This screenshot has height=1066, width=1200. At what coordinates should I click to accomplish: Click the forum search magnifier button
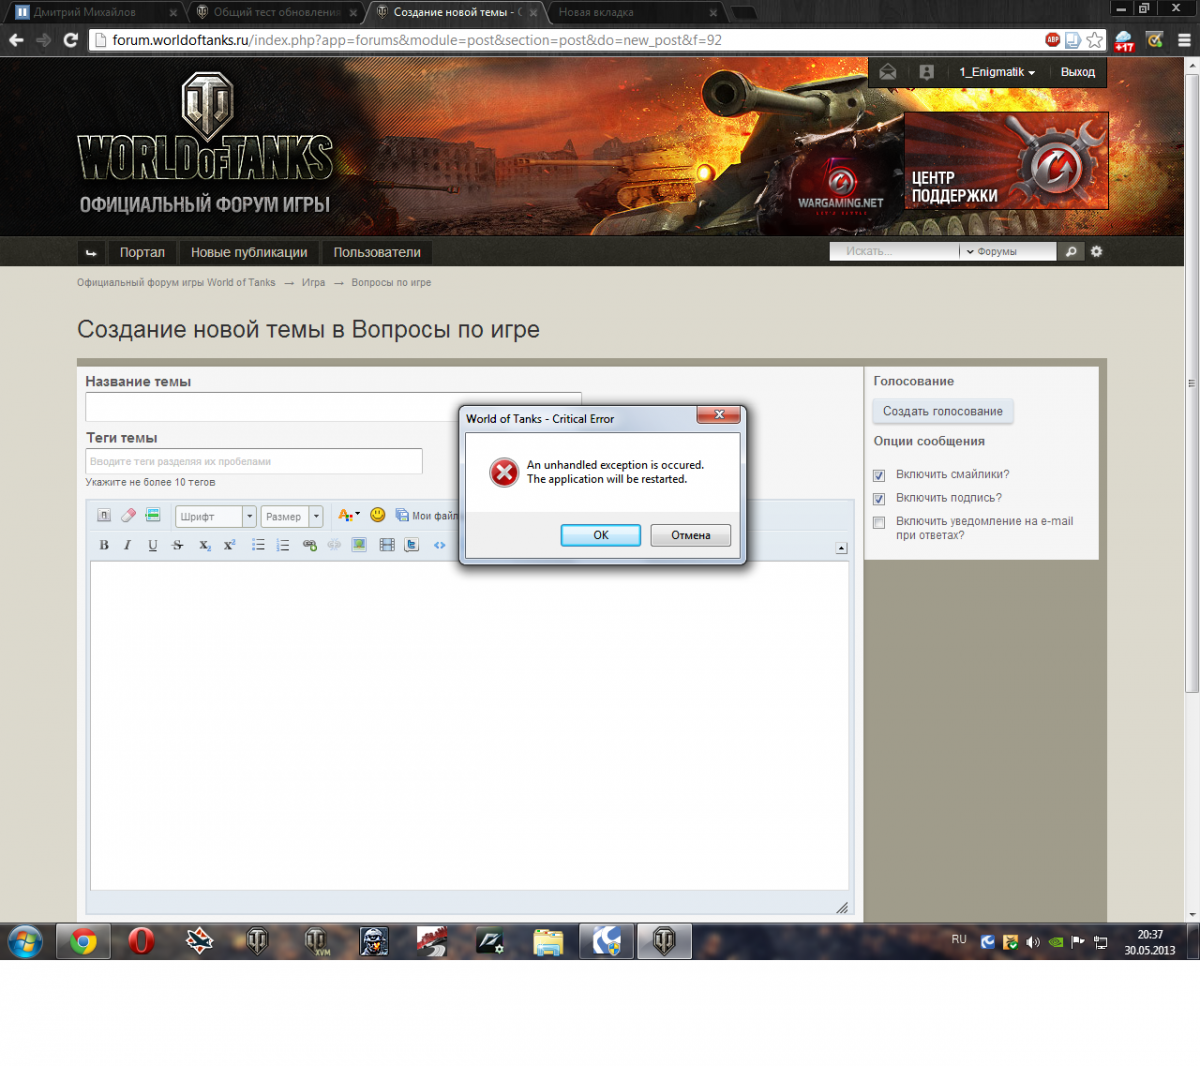(x=1071, y=251)
